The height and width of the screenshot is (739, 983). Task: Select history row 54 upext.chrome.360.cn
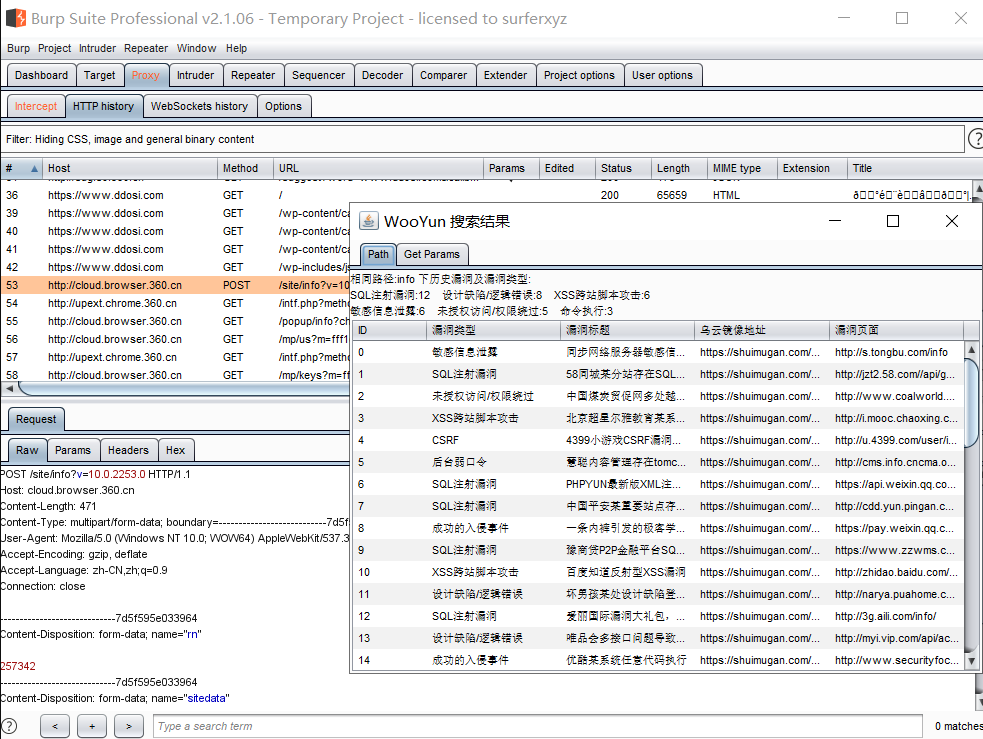point(176,303)
